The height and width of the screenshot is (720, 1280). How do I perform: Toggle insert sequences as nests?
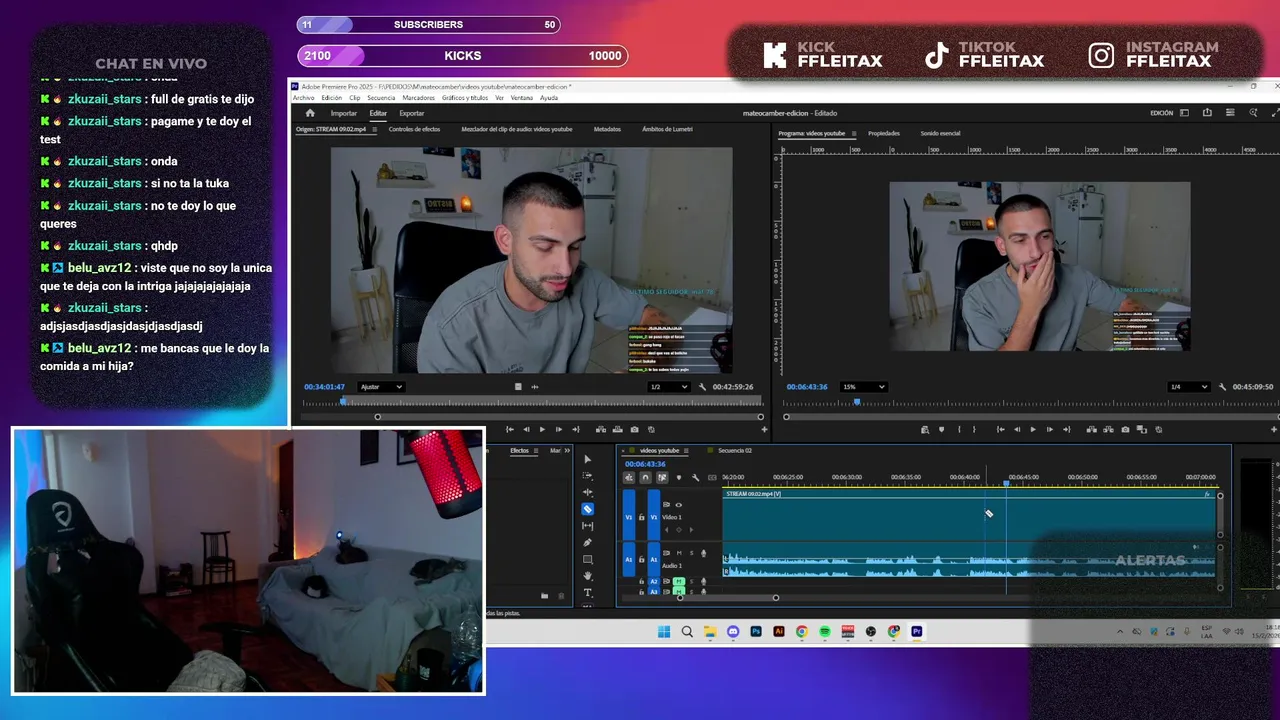629,478
